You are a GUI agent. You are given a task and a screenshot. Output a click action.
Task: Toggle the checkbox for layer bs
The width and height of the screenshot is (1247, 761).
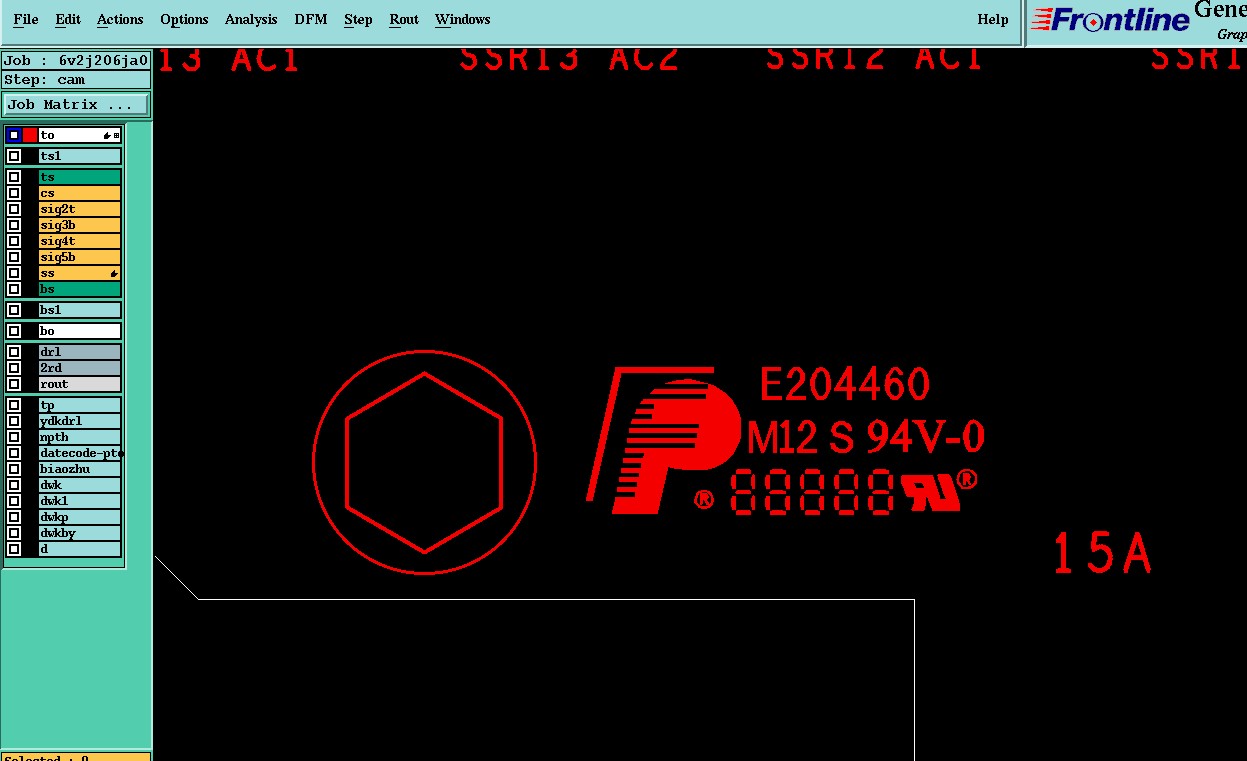coord(14,289)
